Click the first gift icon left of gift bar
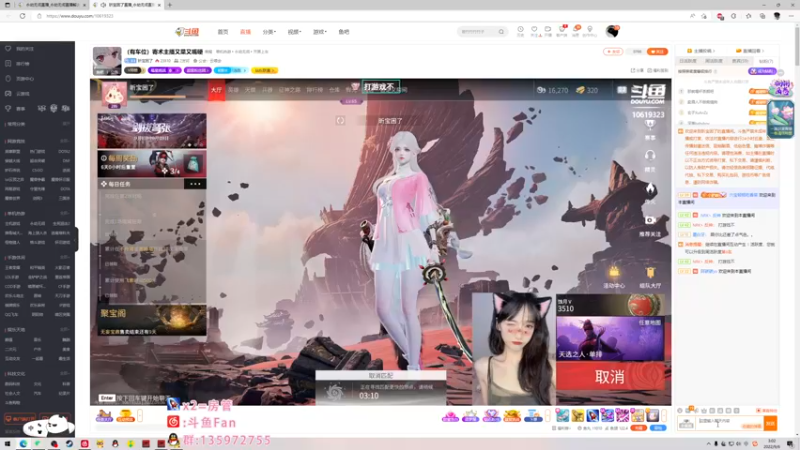The width and height of the screenshot is (800, 450). [104, 415]
